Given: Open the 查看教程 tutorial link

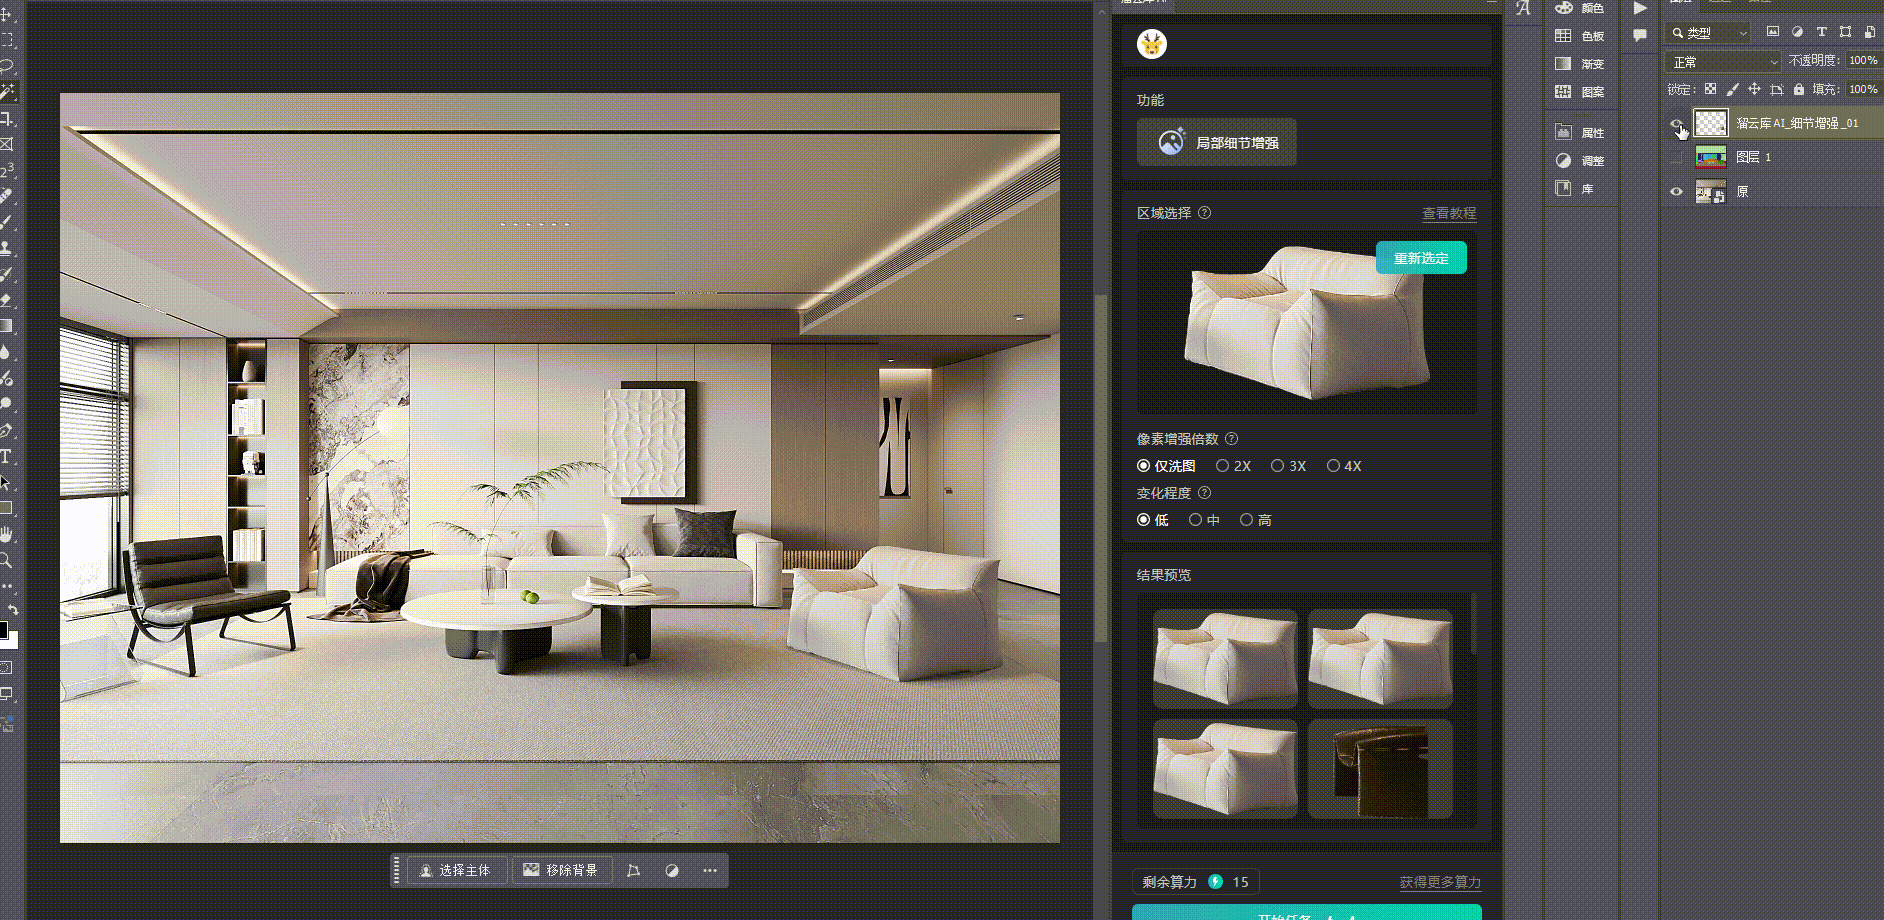Looking at the screenshot, I should 1449,213.
